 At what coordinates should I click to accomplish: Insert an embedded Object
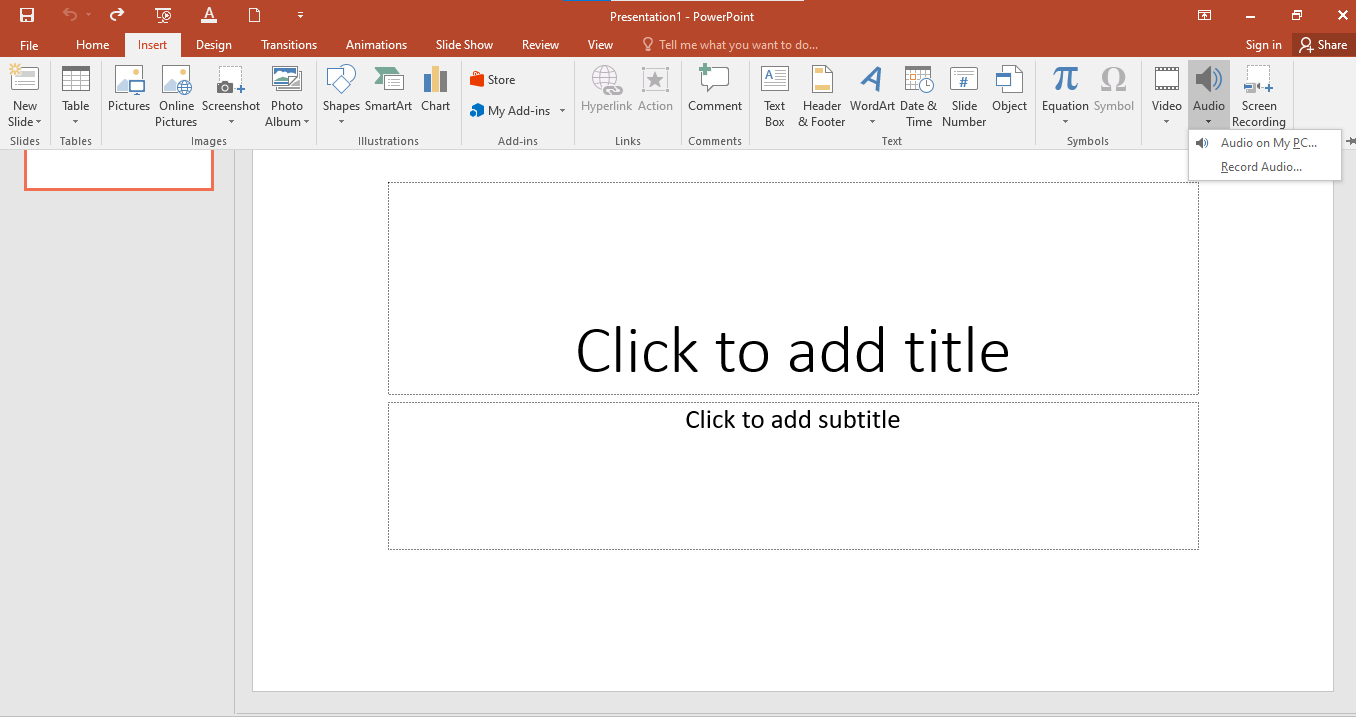coord(1009,90)
